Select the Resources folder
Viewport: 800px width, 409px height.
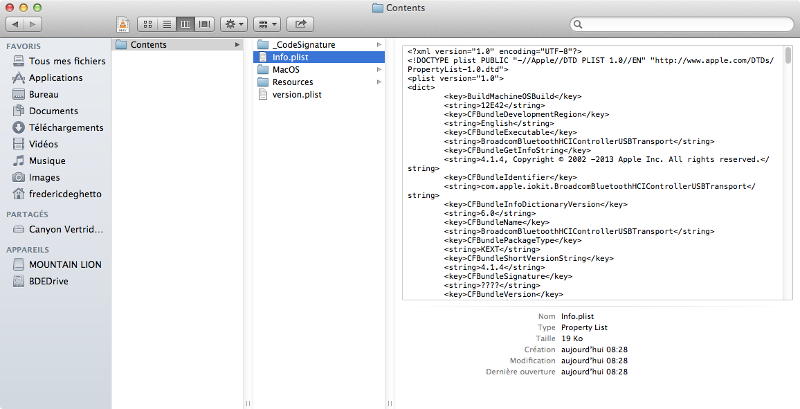319,82
